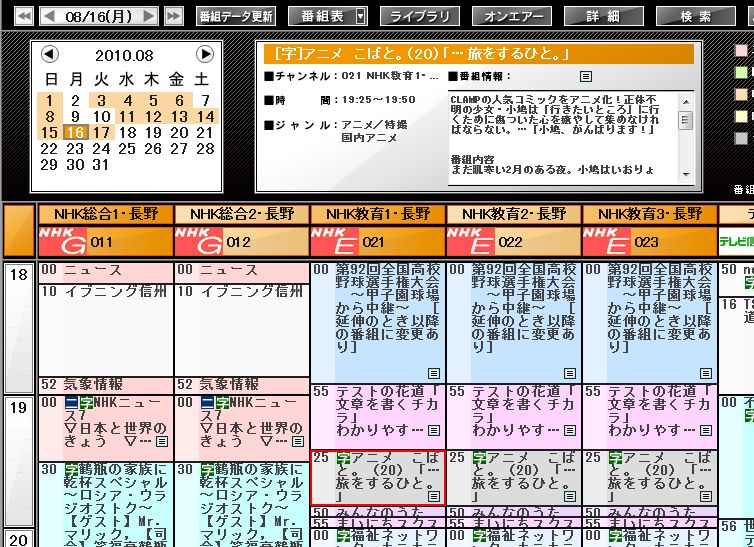Select 鶴瓶の家族に乾杯 program on channel 011
Image resolution: width=754 pixels, height=547 pixels.
pos(106,505)
